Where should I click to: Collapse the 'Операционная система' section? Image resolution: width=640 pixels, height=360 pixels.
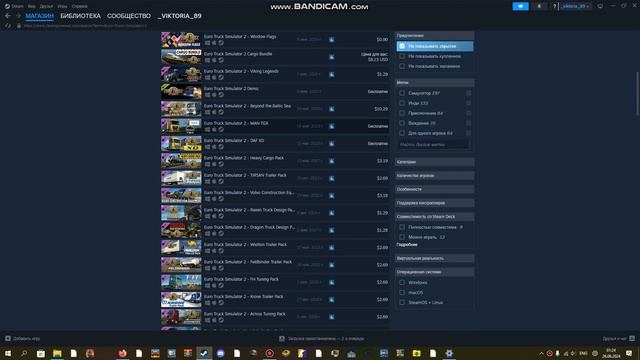pyautogui.click(x=434, y=272)
